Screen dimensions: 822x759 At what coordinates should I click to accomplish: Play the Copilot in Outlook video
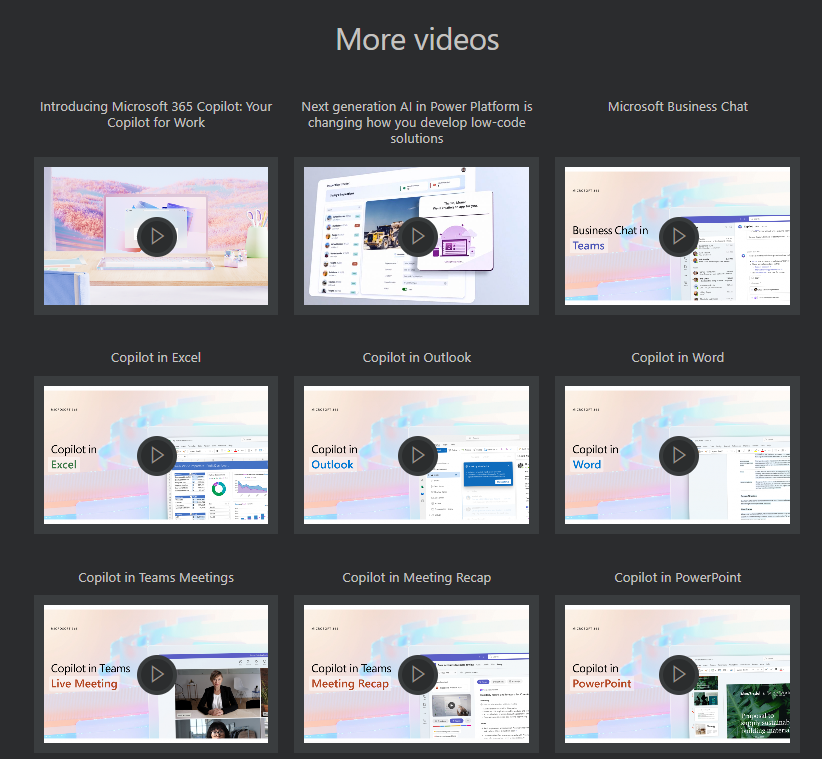418,456
